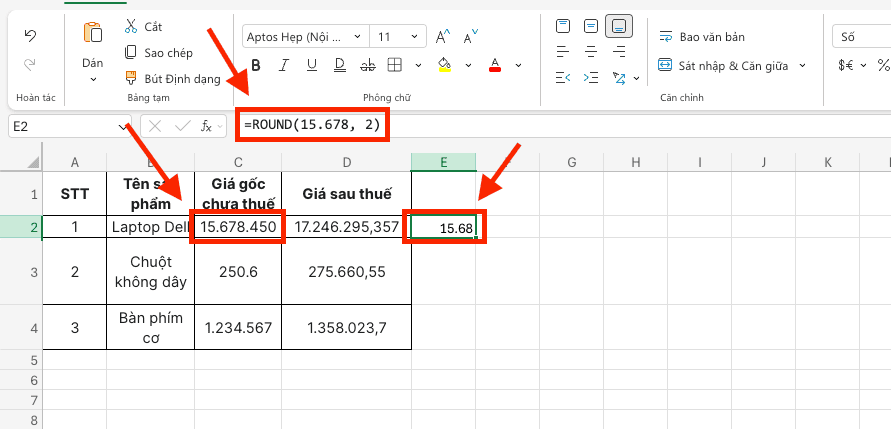Screen dimensions: 891x429
Task: Expand the currency format options arrow
Action: click(863, 66)
